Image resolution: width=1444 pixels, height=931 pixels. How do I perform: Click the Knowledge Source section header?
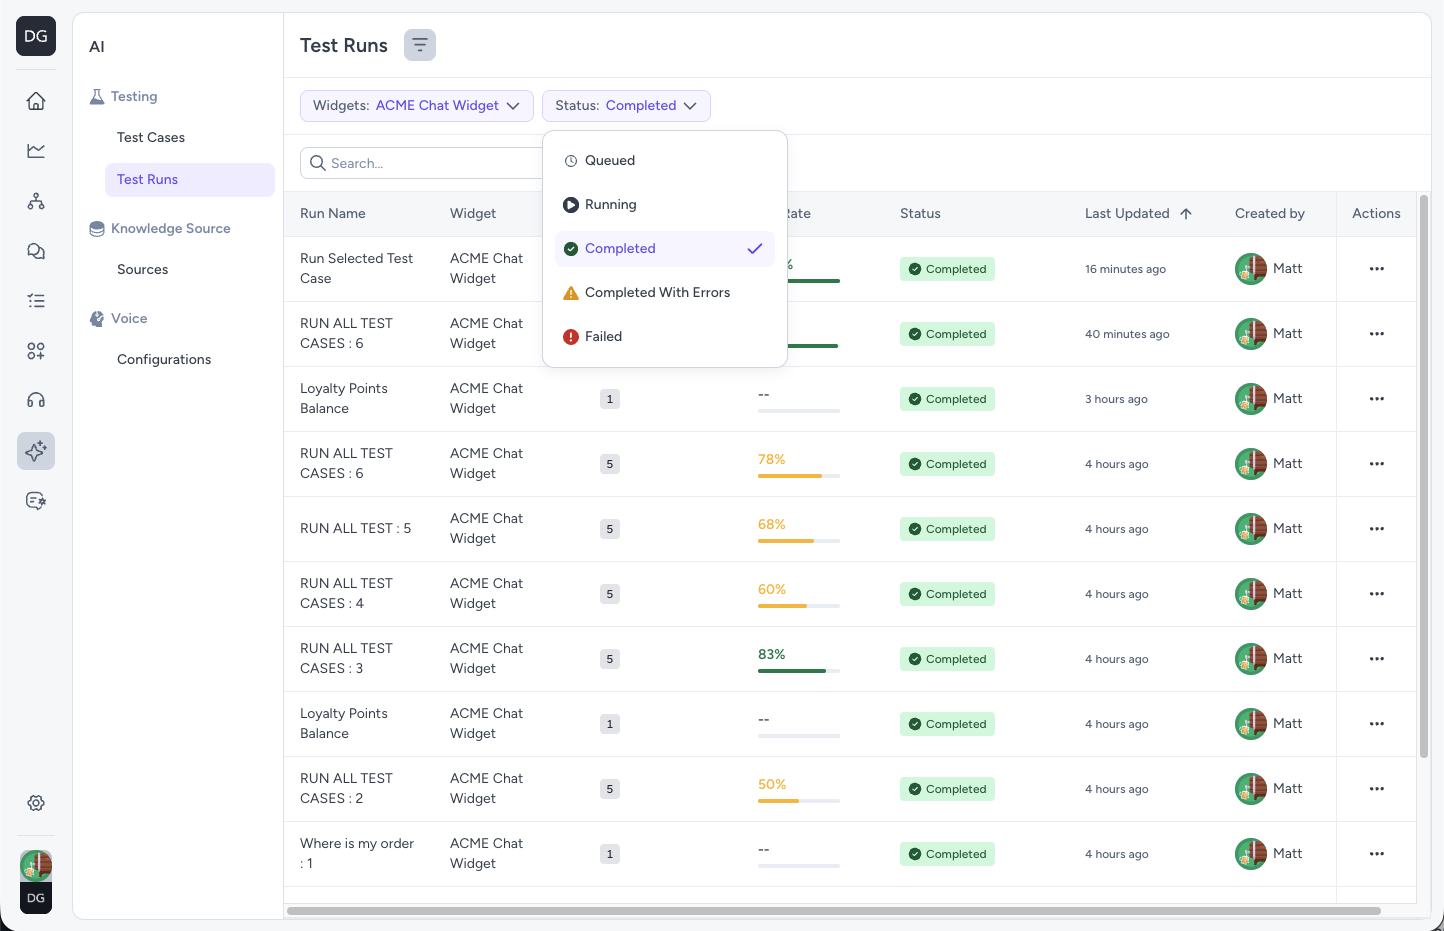pyautogui.click(x=160, y=229)
